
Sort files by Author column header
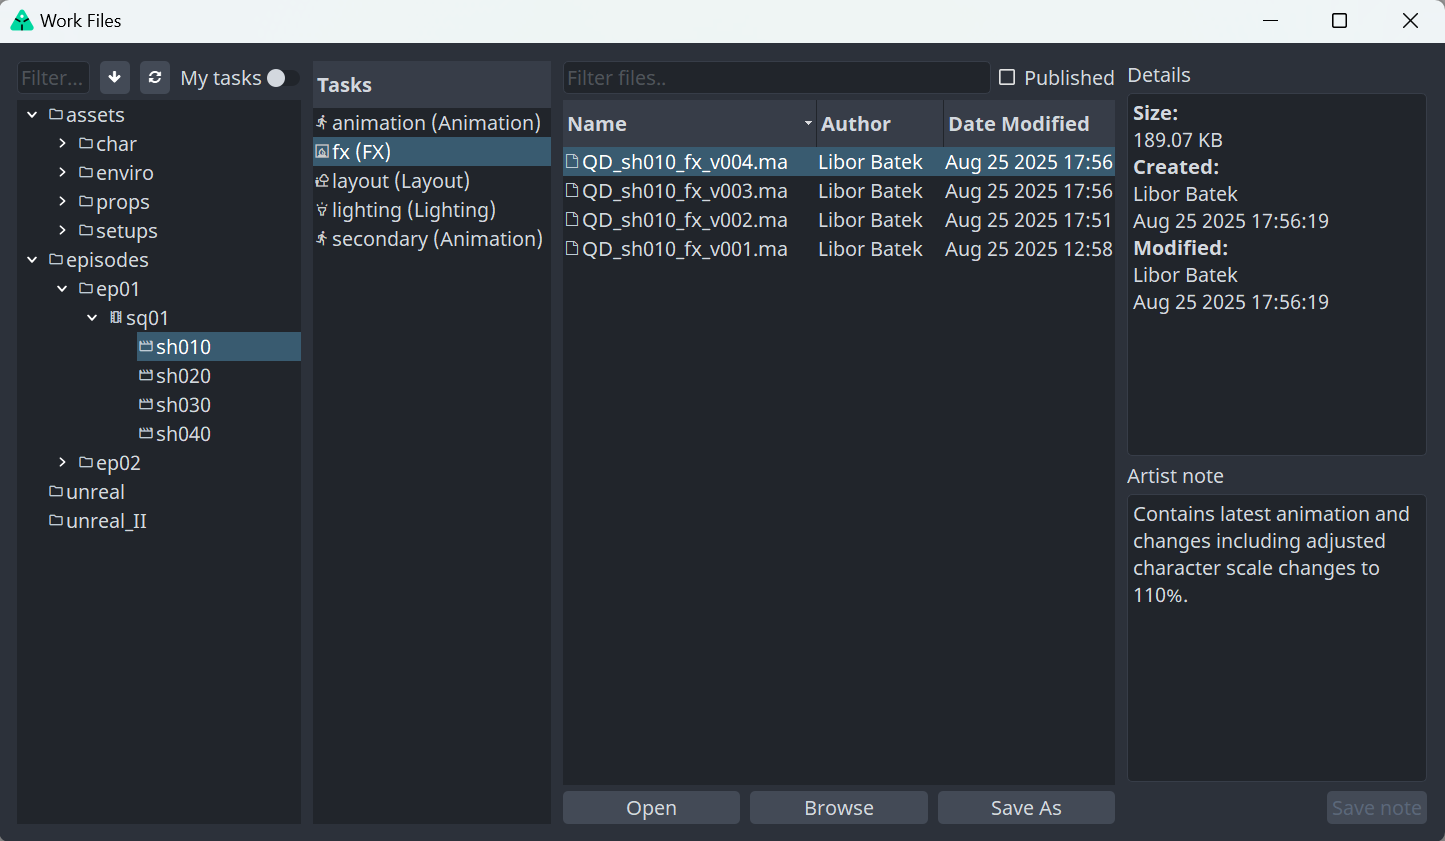[x=855, y=124]
